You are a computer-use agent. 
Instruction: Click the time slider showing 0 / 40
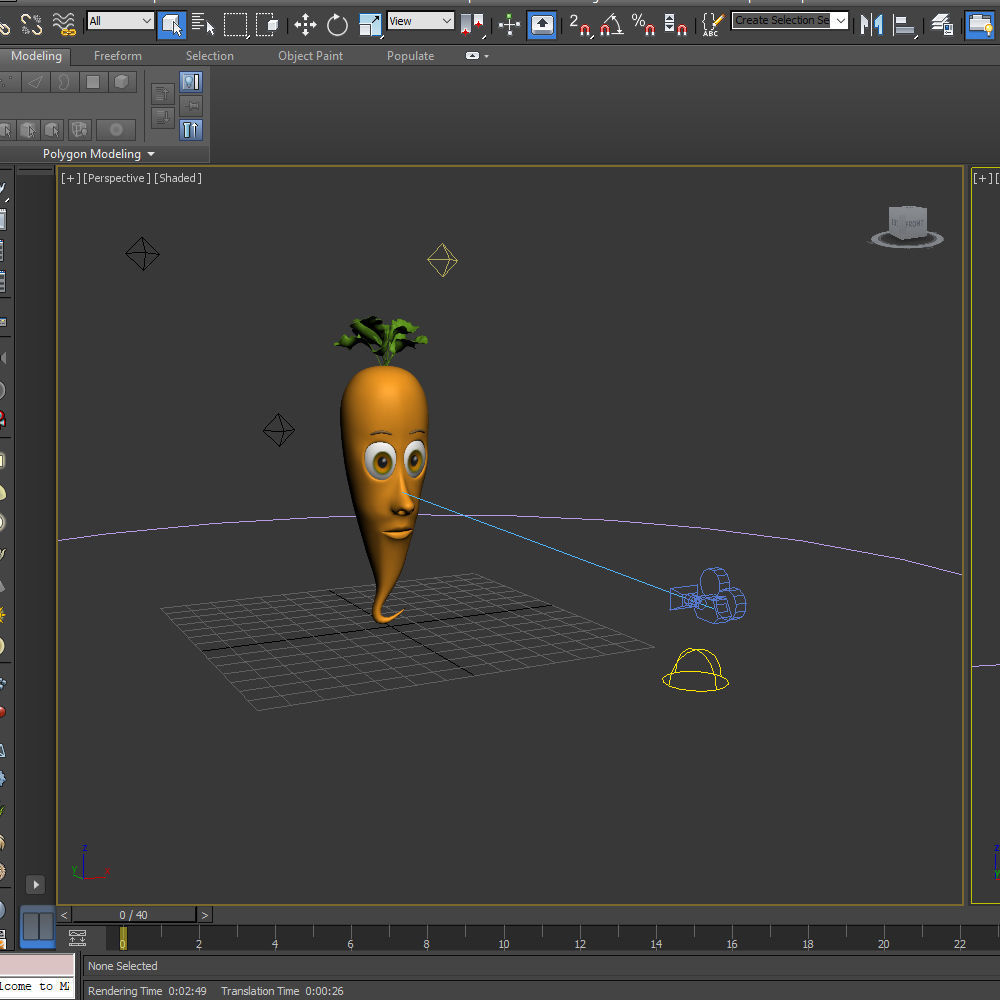click(x=134, y=915)
